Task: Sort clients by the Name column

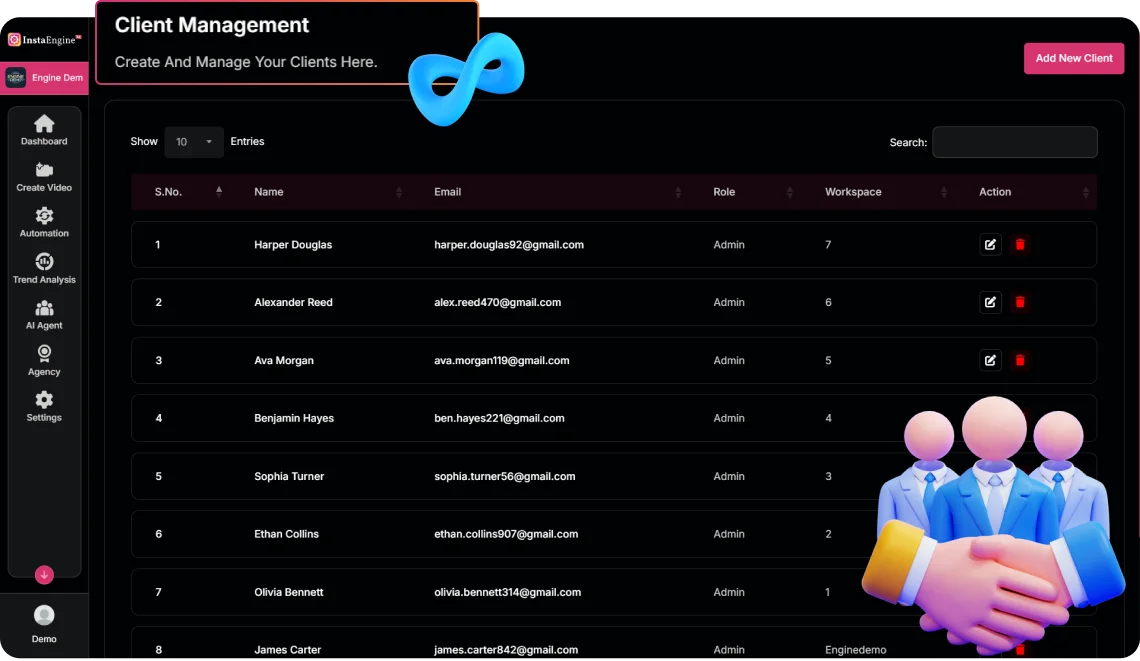Action: coord(326,192)
